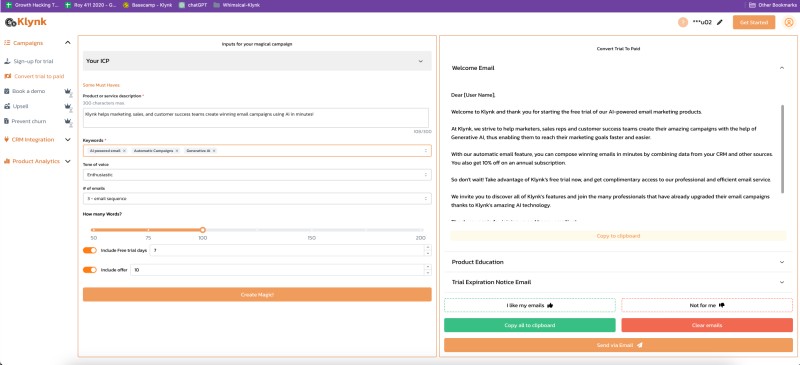
Task: Click the Product Analytics chart icon
Action: 7,161
